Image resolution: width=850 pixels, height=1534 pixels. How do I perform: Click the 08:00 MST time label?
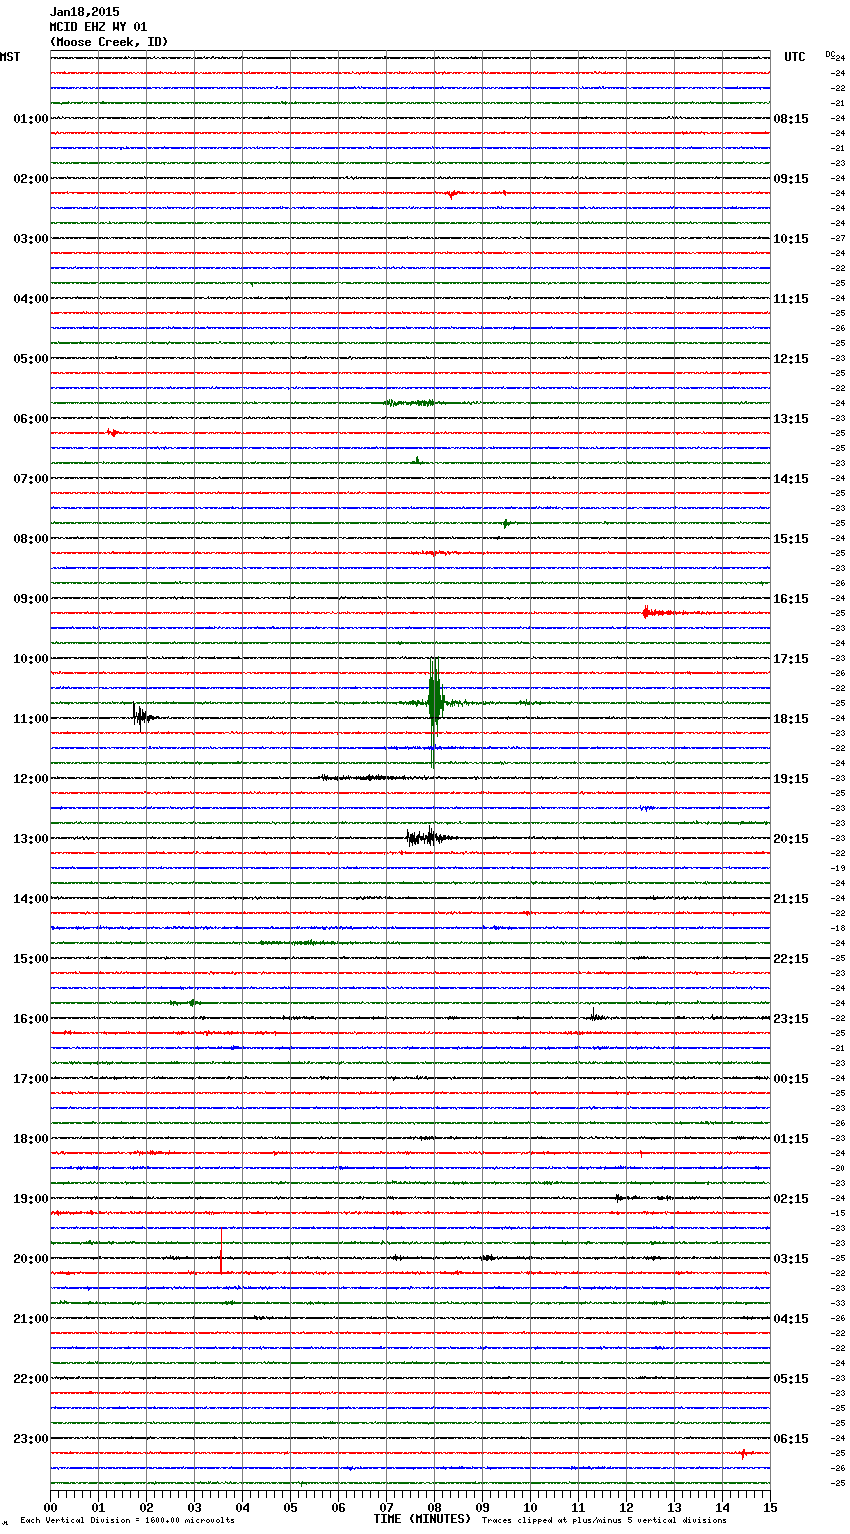pyautogui.click(x=30, y=539)
